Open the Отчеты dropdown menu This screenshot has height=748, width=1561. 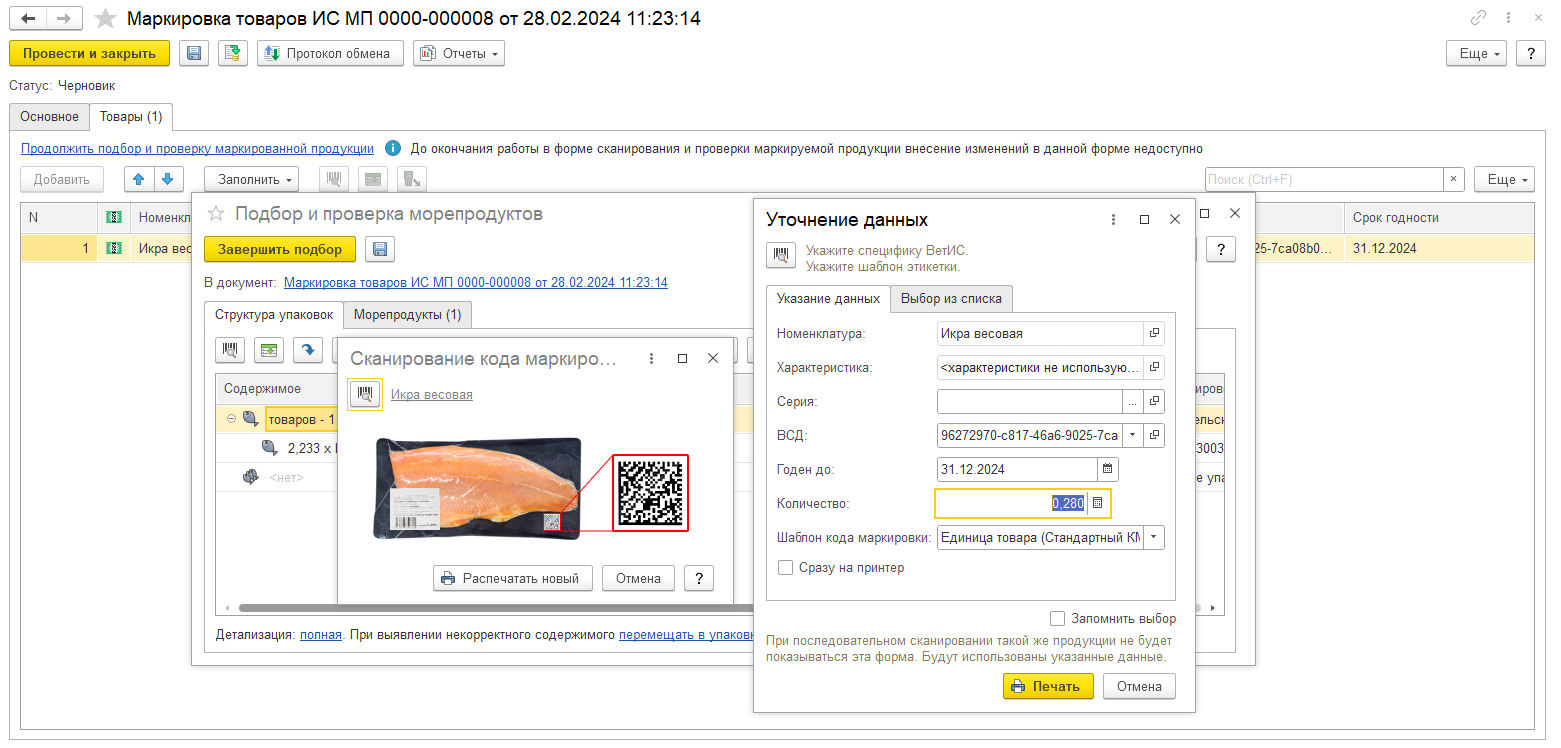[459, 54]
